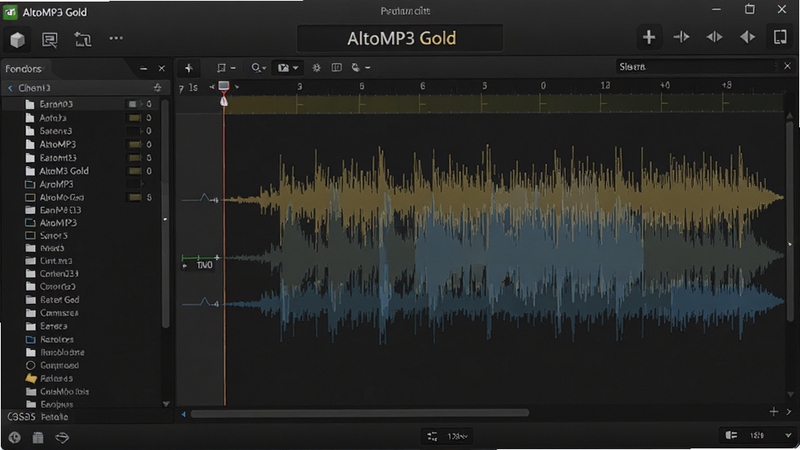Click the split-at-cursor icon with vertical line
This screenshot has height=450, width=800.
[x=682, y=37]
